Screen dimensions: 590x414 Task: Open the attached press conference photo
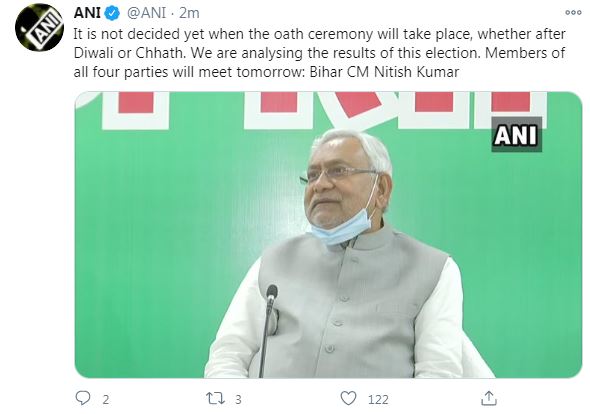tap(328, 234)
